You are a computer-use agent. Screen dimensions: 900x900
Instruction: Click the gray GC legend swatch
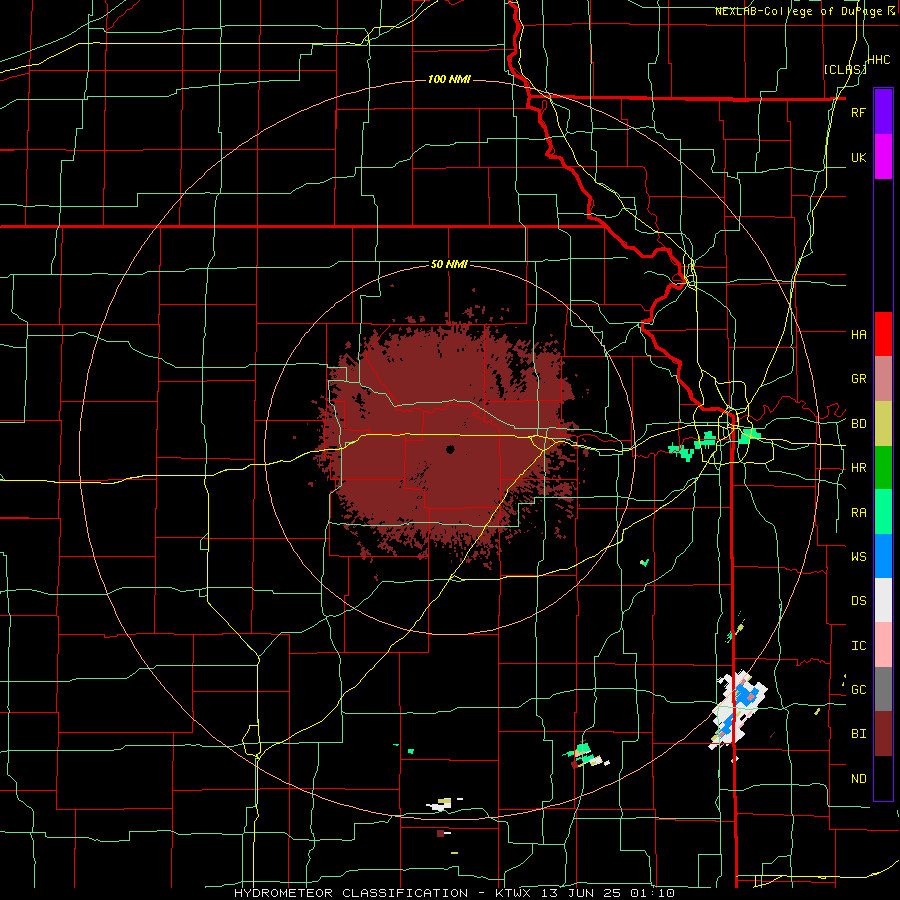click(883, 689)
